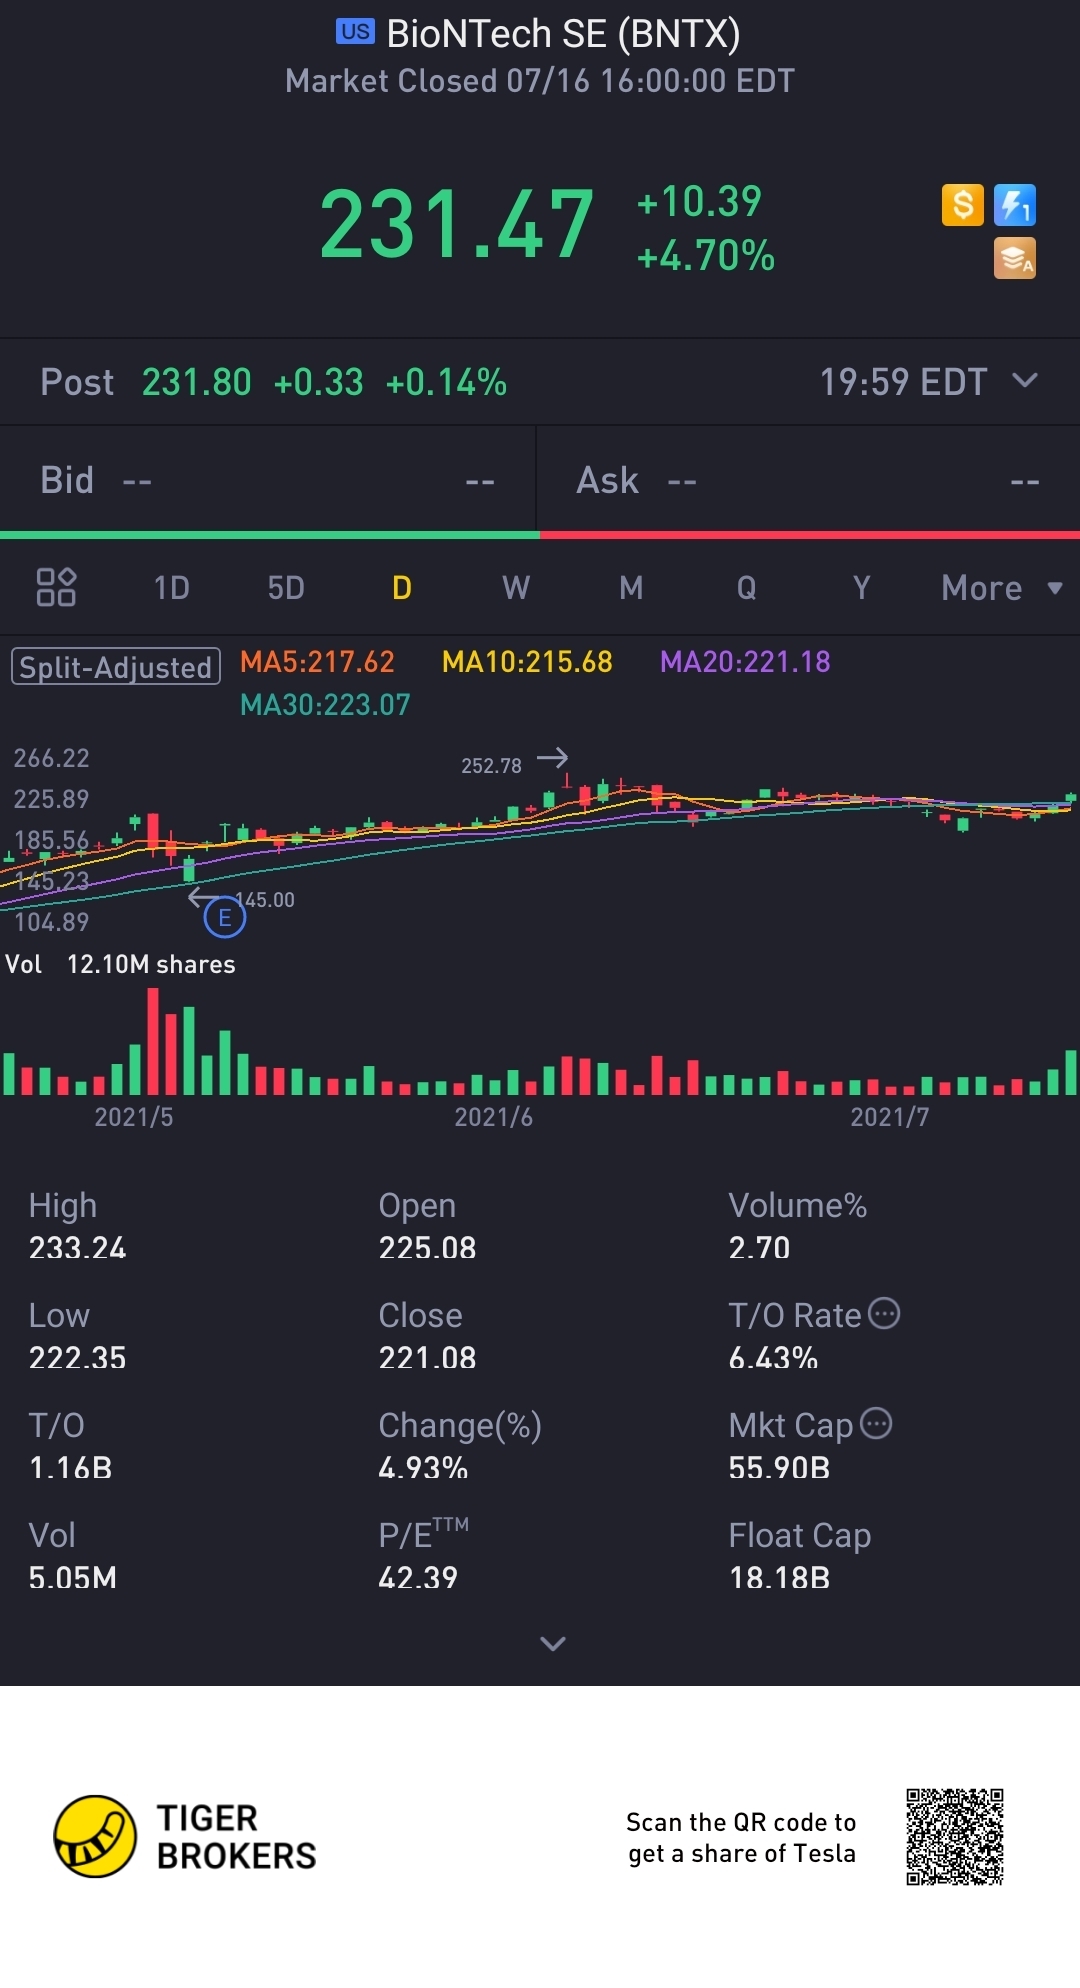
Task: Switch to the 1D chart tab
Action: pos(172,588)
